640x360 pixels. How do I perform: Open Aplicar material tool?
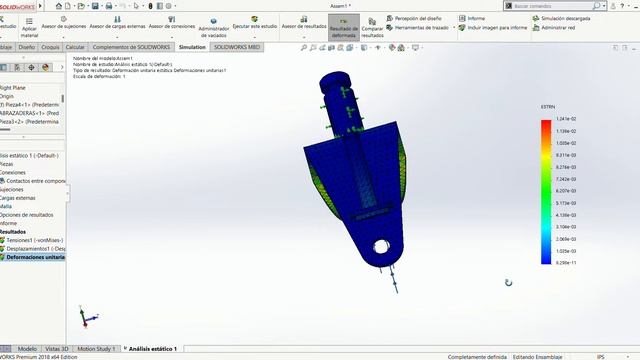pyautogui.click(x=29, y=28)
